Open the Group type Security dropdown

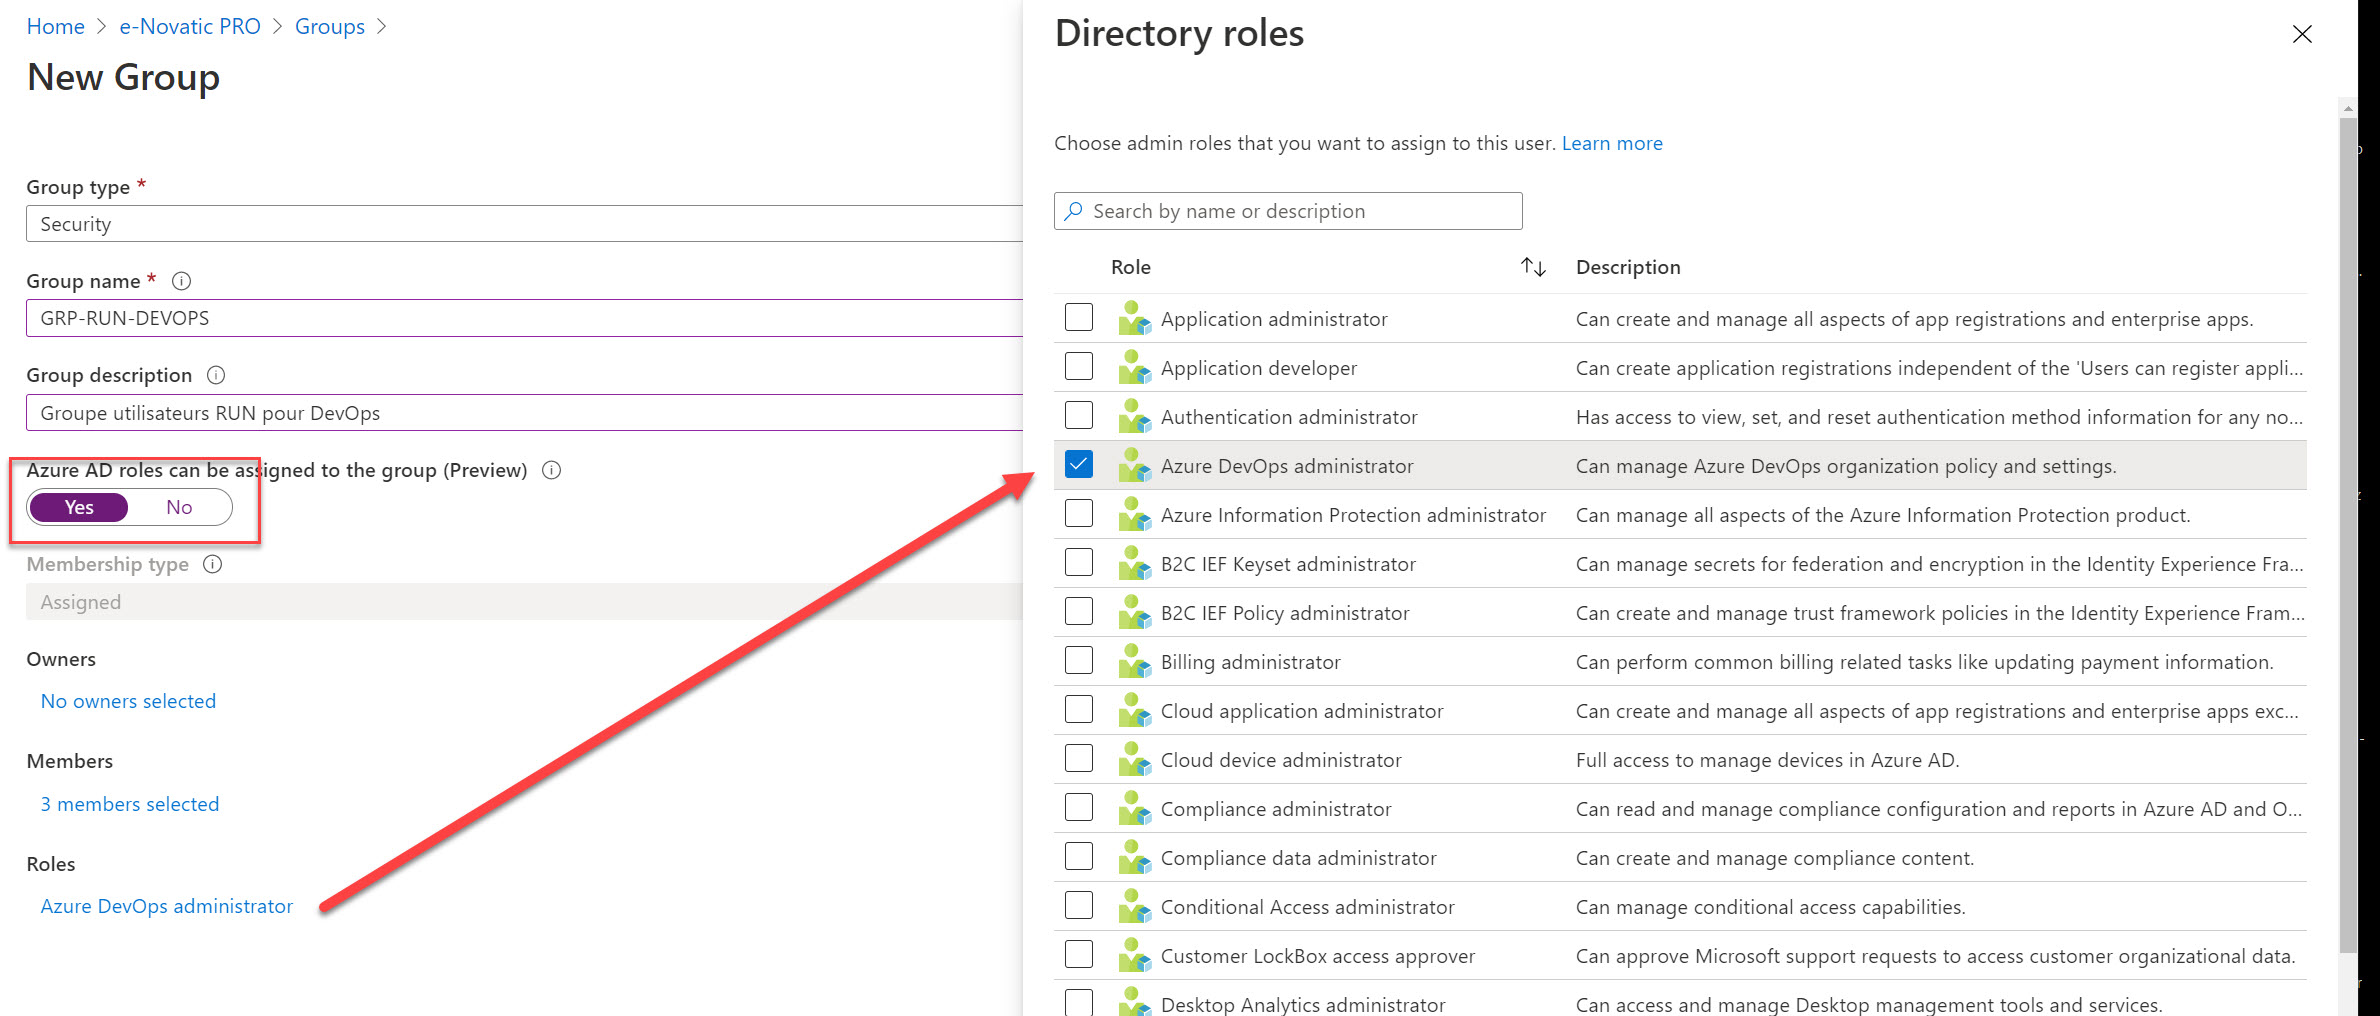(524, 224)
